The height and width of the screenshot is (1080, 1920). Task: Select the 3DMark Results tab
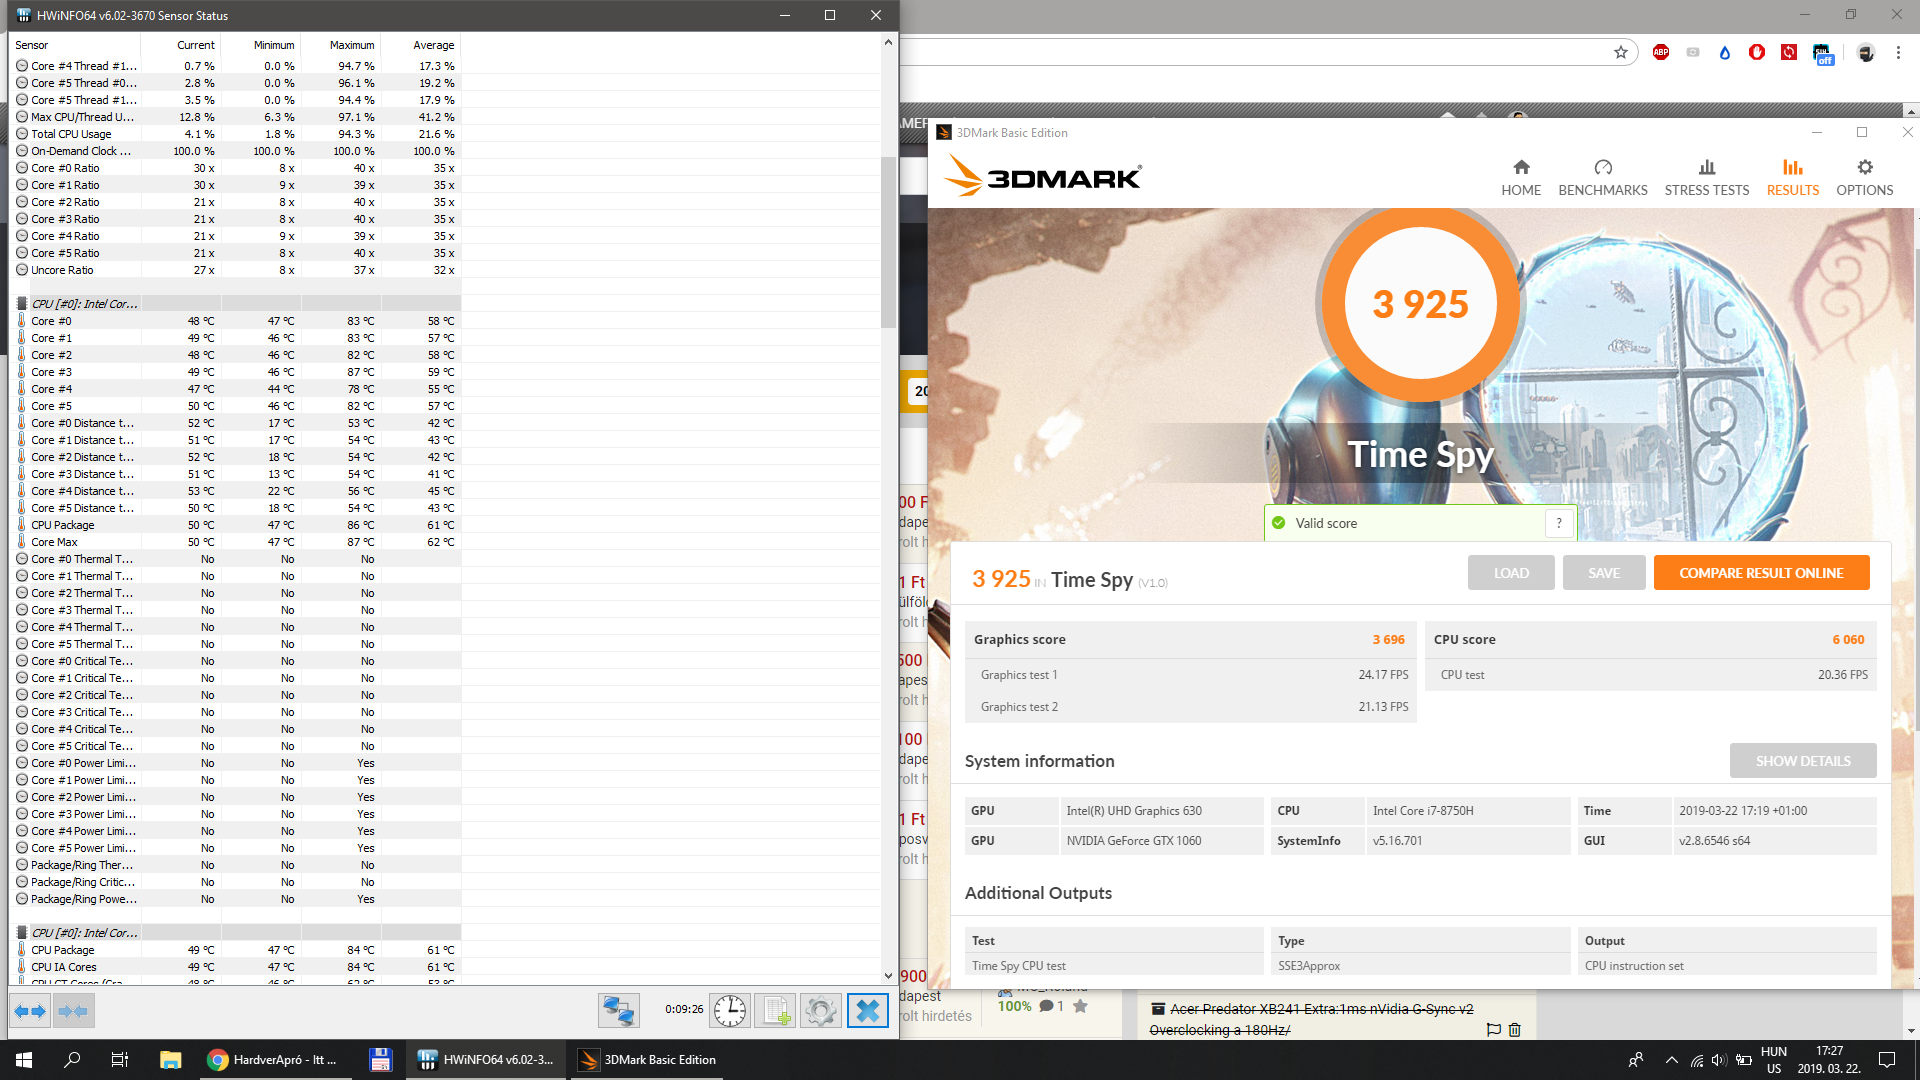(x=1793, y=178)
